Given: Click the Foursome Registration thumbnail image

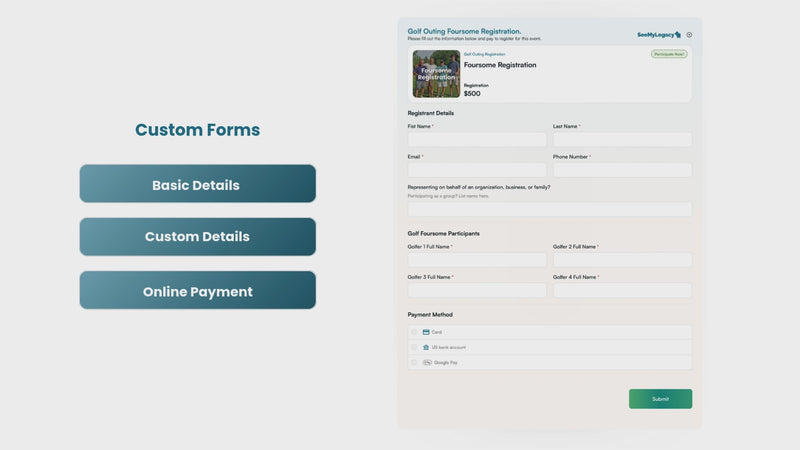Looking at the screenshot, I should tap(436, 74).
